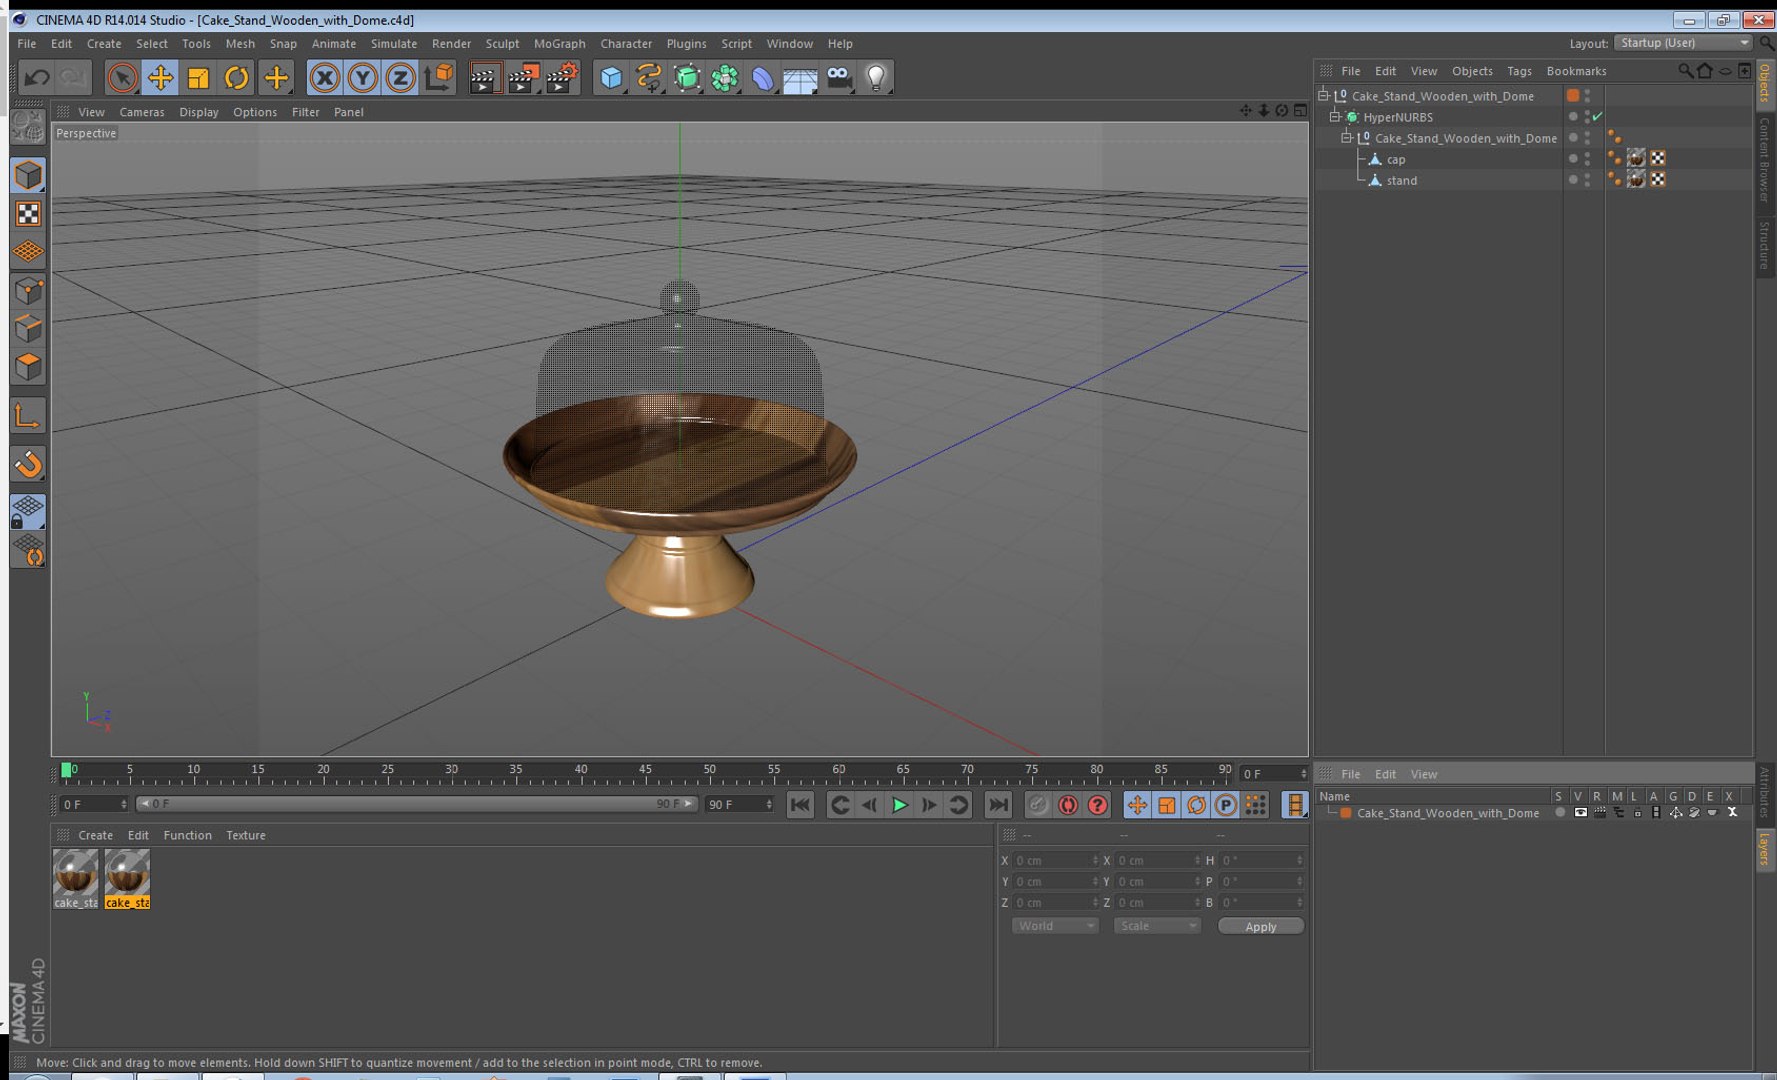
Task: Add a camera object
Action: tap(838, 77)
